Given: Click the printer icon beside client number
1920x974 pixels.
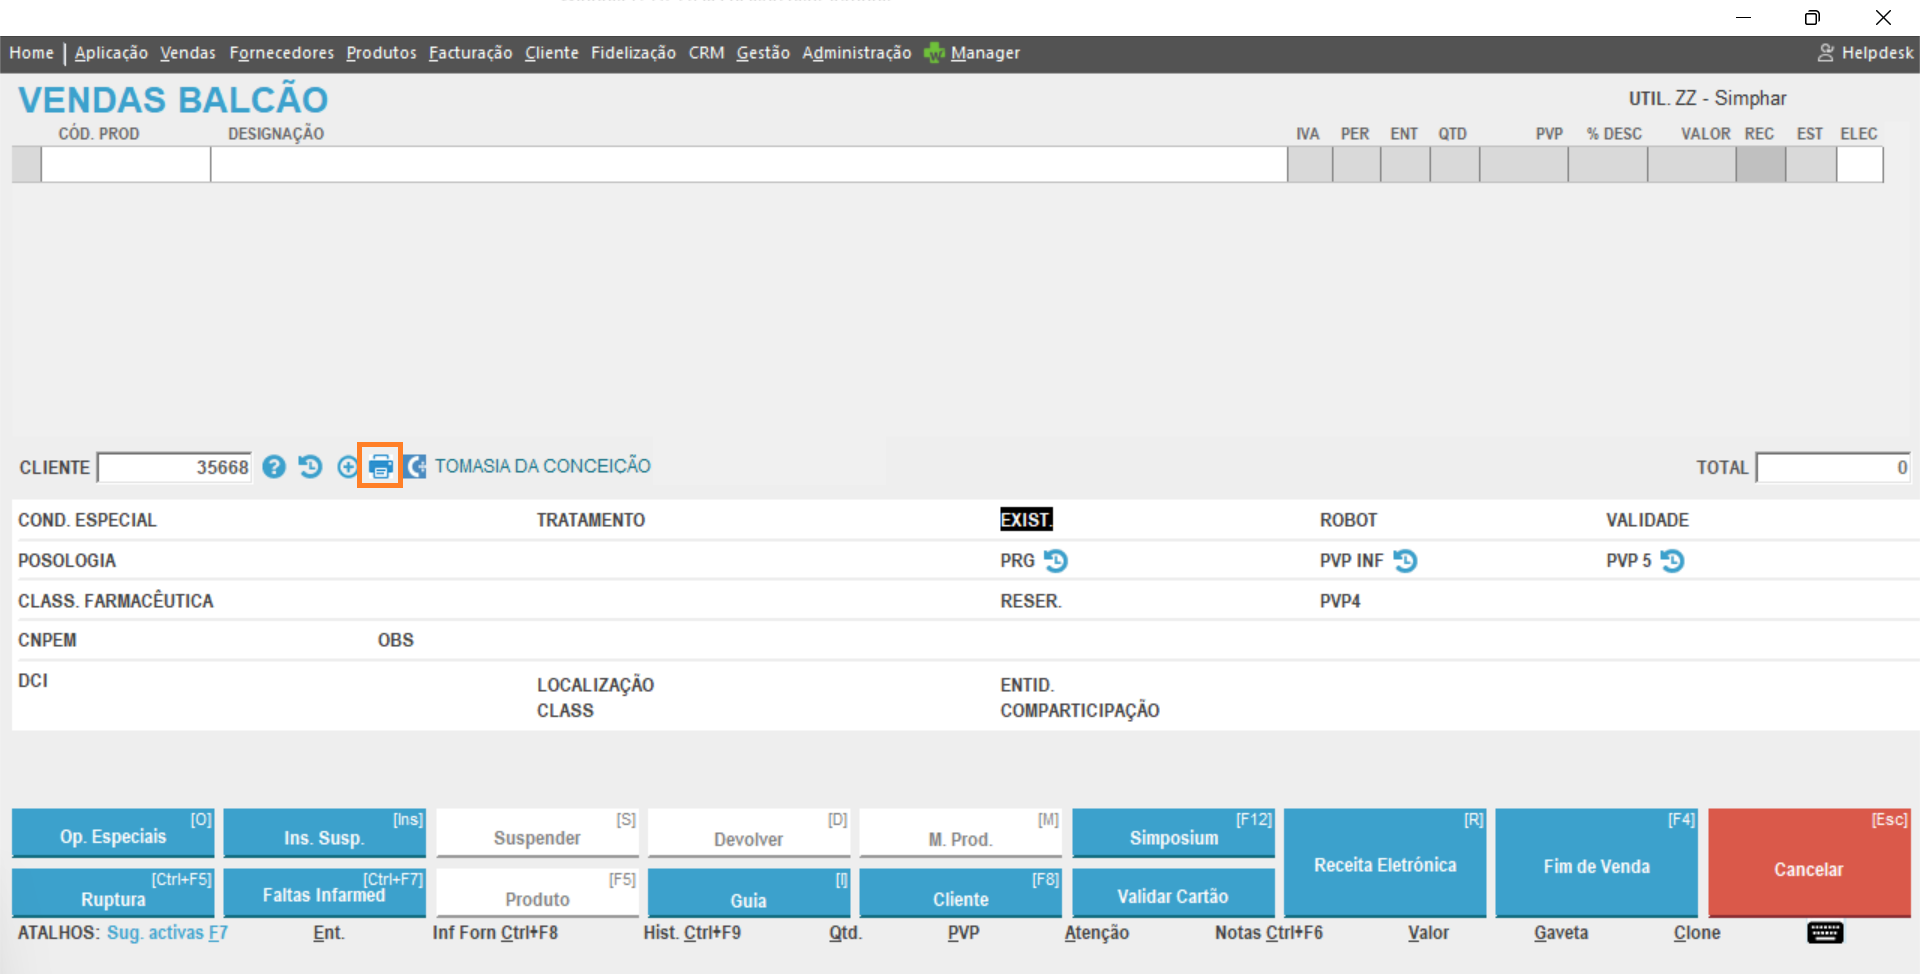Looking at the screenshot, I should coord(381,466).
